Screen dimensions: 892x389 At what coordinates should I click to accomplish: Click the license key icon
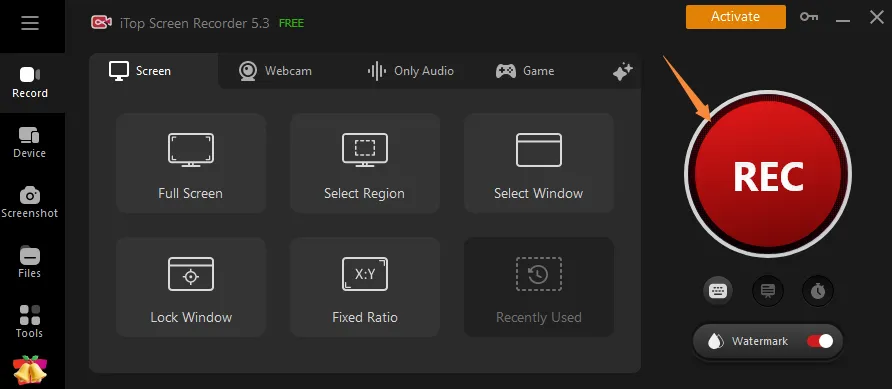(809, 17)
